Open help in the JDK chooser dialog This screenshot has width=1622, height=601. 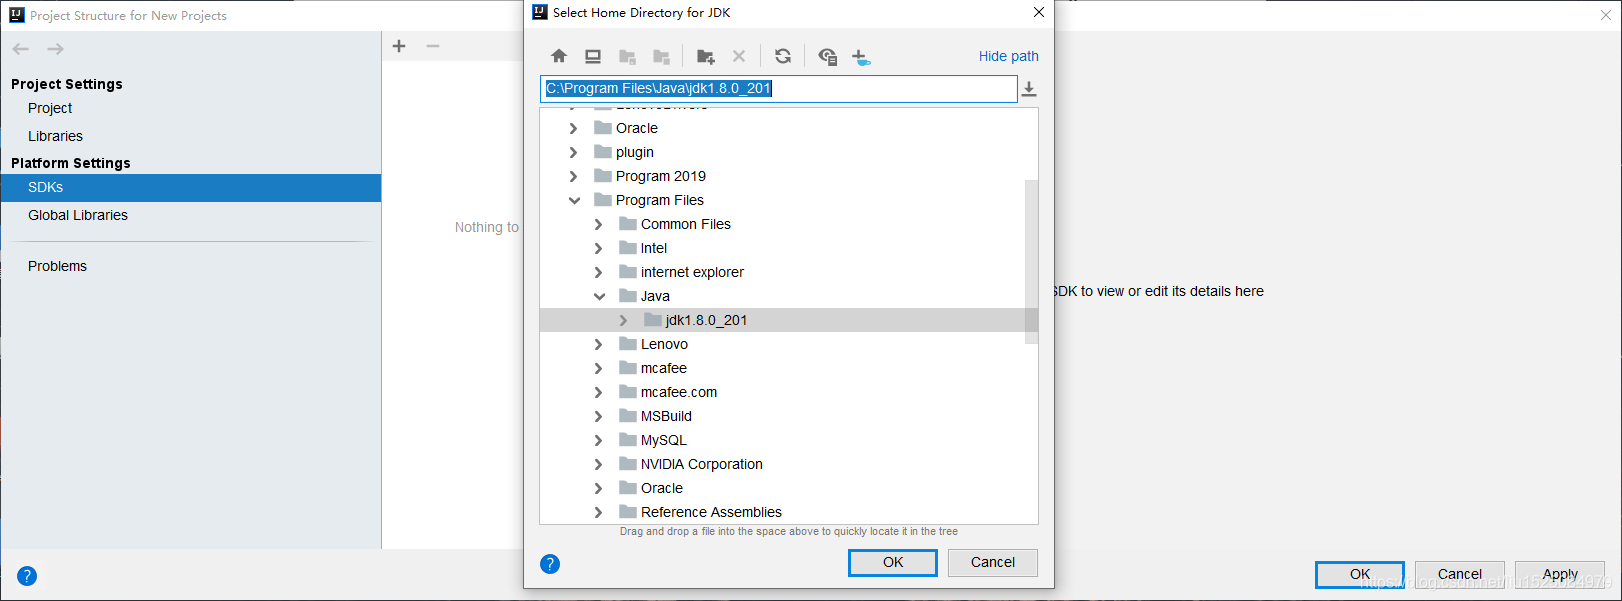tap(550, 564)
